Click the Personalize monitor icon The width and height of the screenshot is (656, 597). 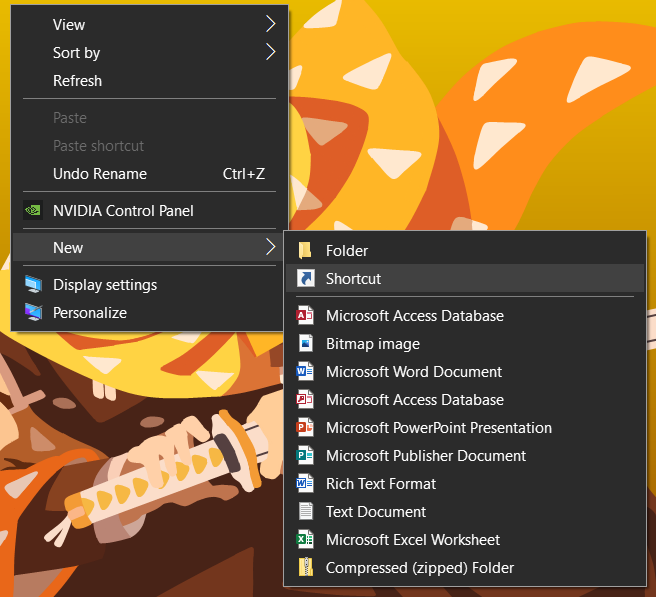tap(33, 313)
